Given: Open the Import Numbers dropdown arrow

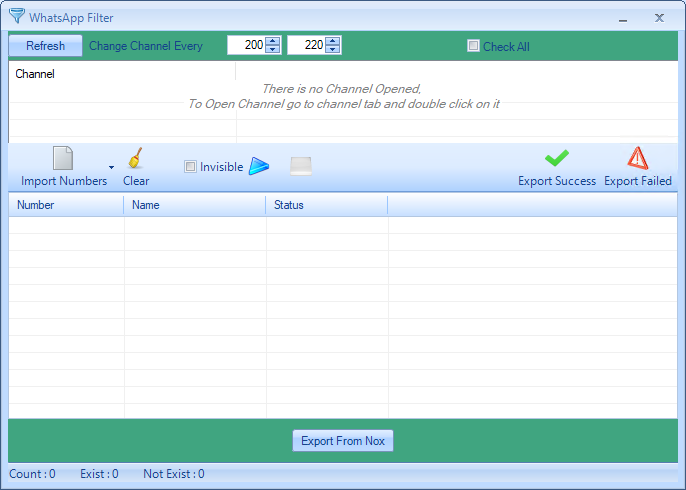Looking at the screenshot, I should (112, 167).
